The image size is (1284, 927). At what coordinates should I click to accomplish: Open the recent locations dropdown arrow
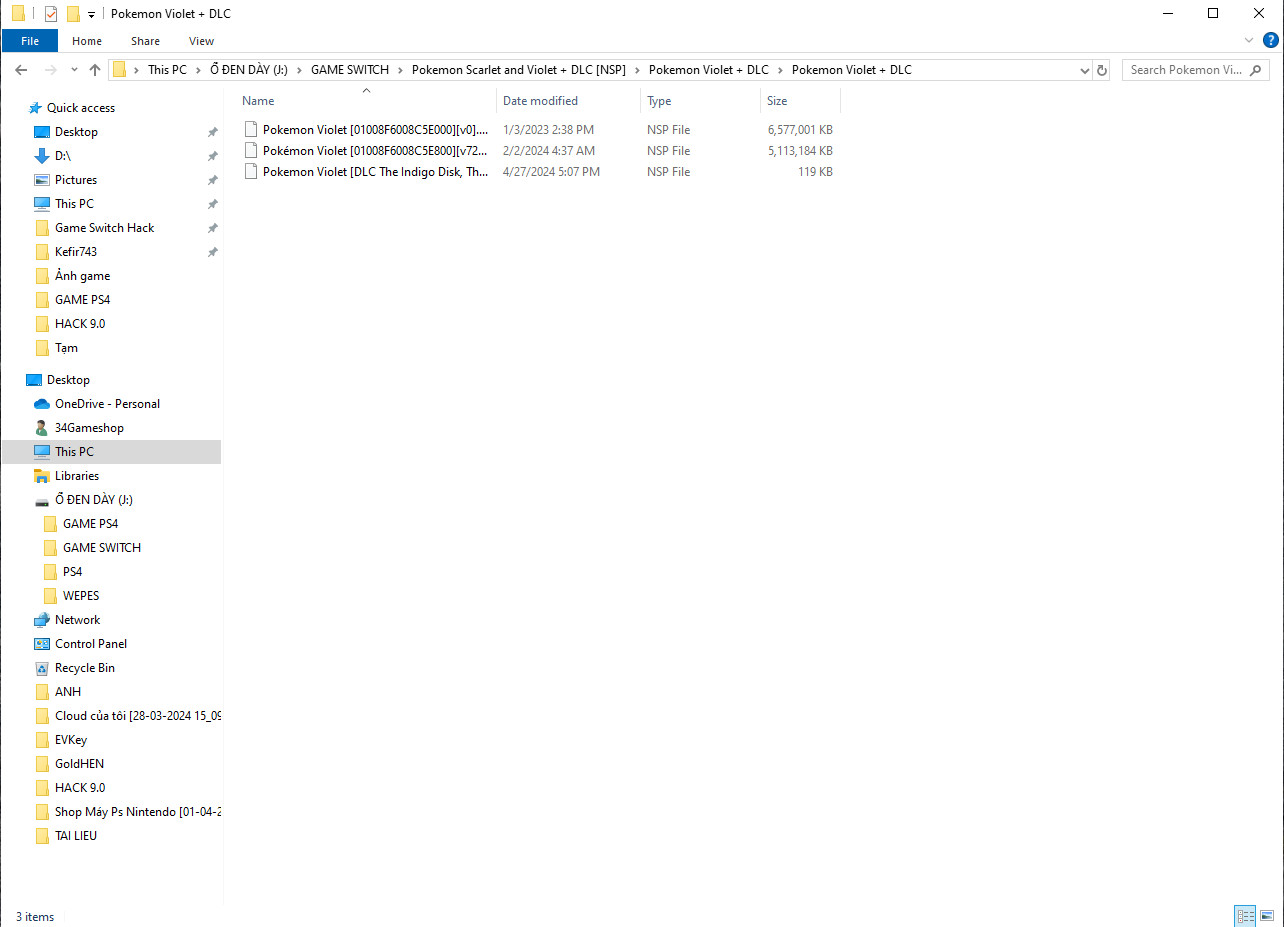point(74,70)
